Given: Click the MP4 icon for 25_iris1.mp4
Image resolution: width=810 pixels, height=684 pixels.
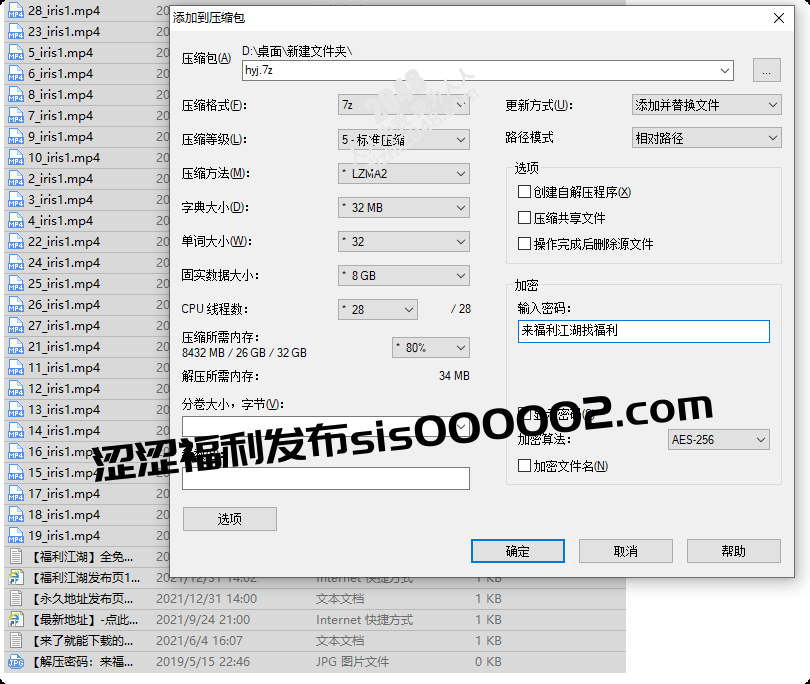Looking at the screenshot, I should [x=16, y=284].
